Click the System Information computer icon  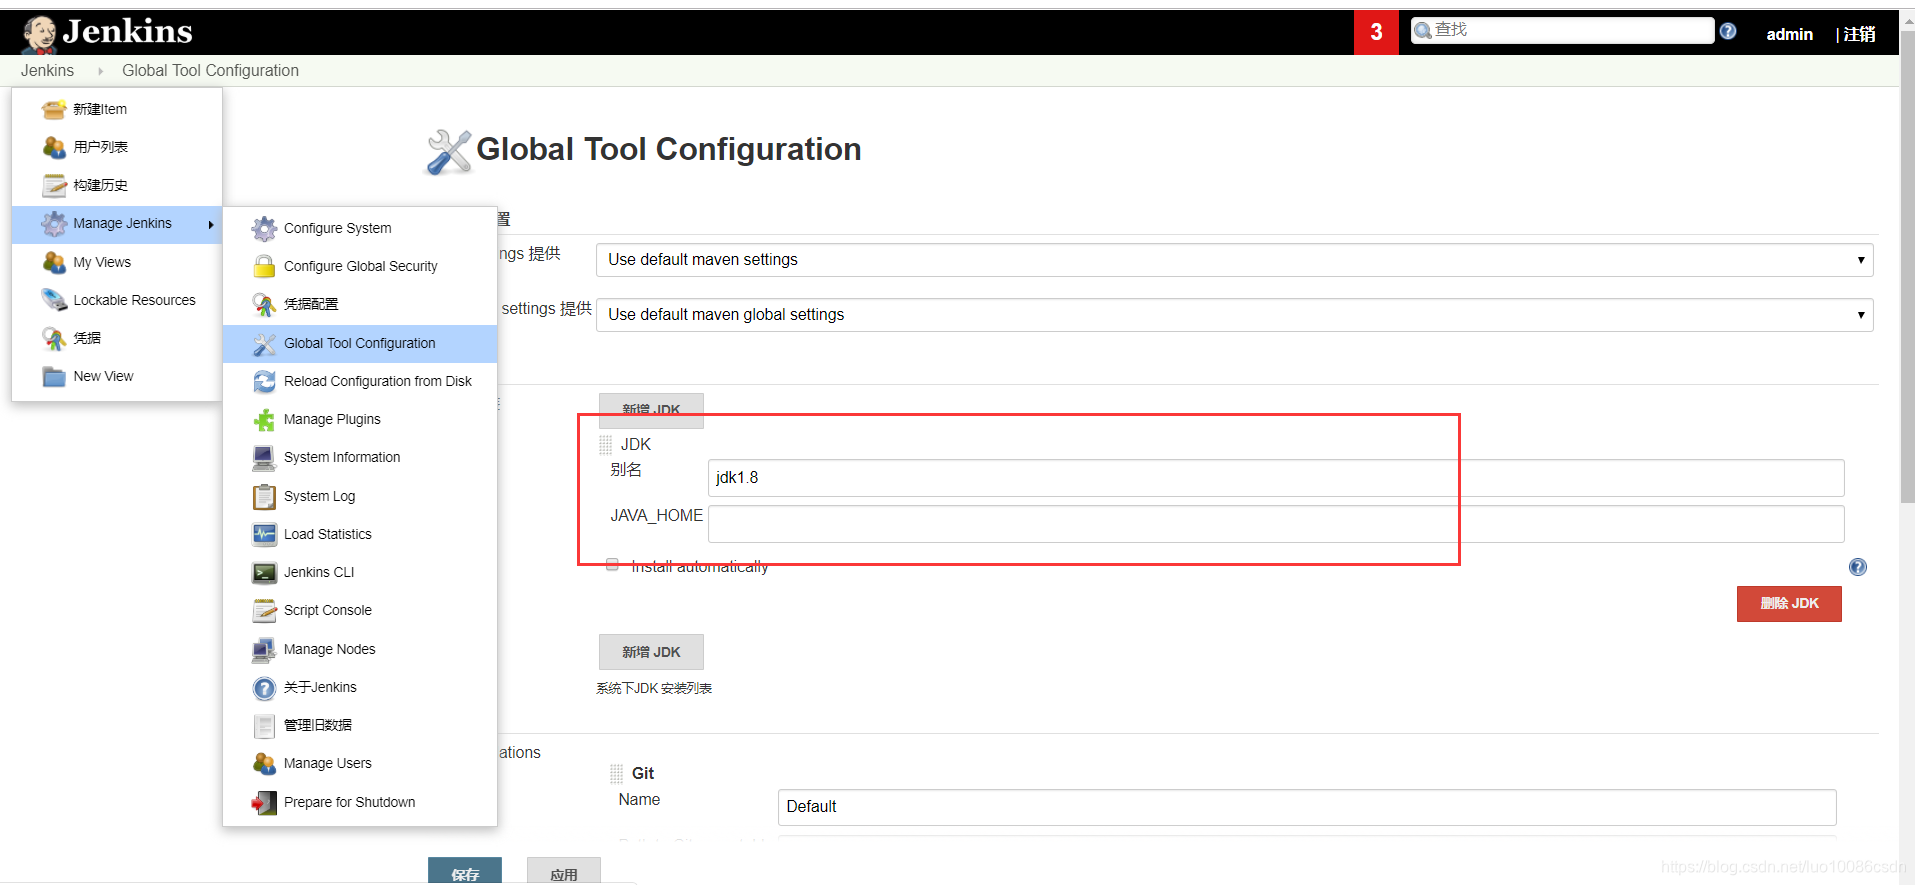[x=264, y=458]
